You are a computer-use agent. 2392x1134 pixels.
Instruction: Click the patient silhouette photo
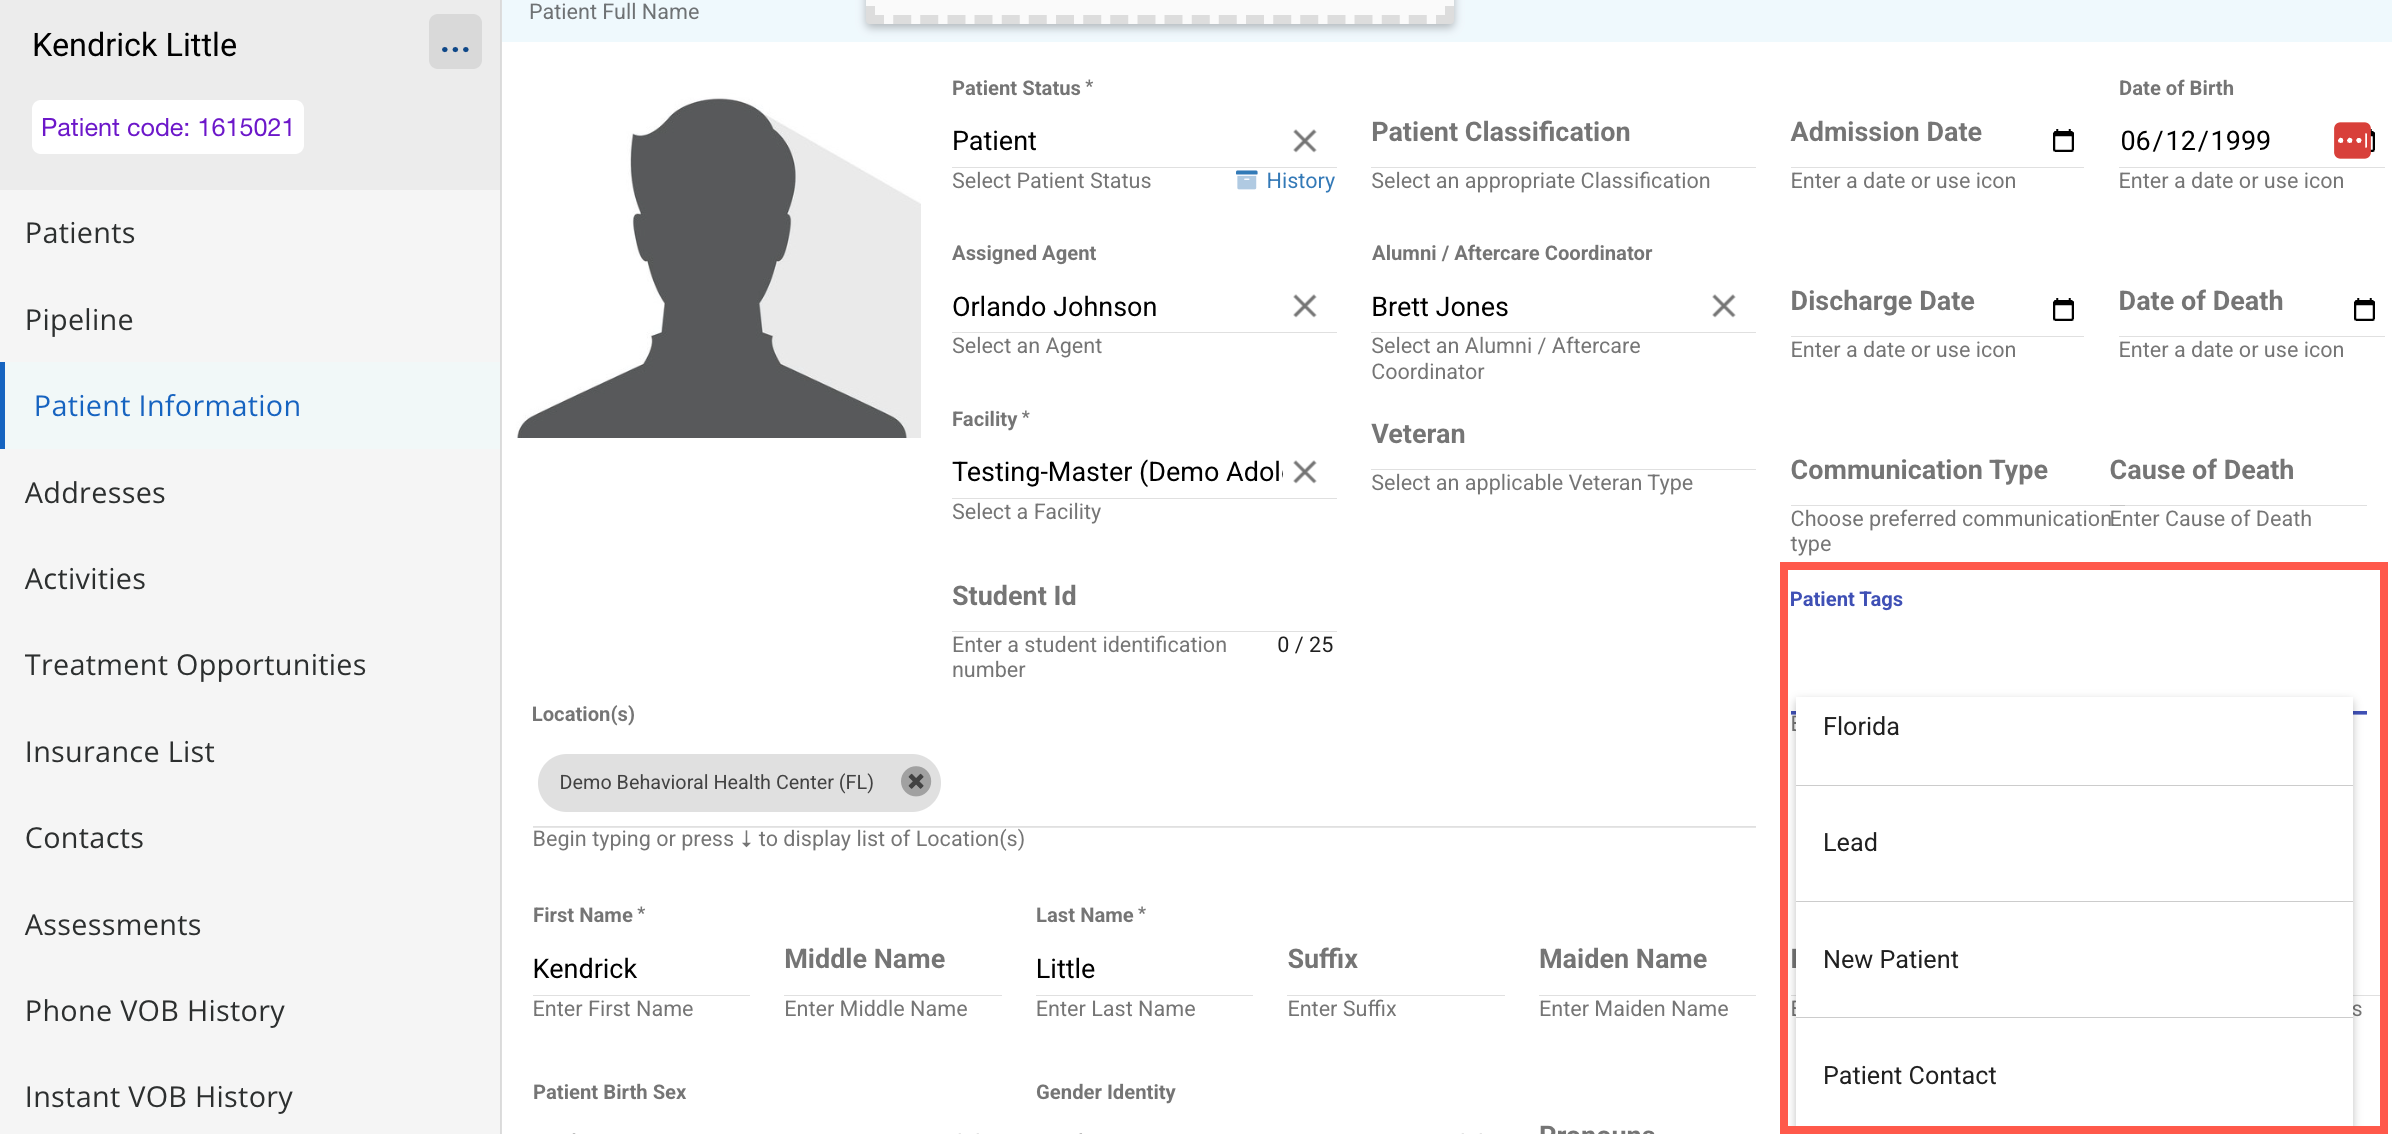point(718,268)
